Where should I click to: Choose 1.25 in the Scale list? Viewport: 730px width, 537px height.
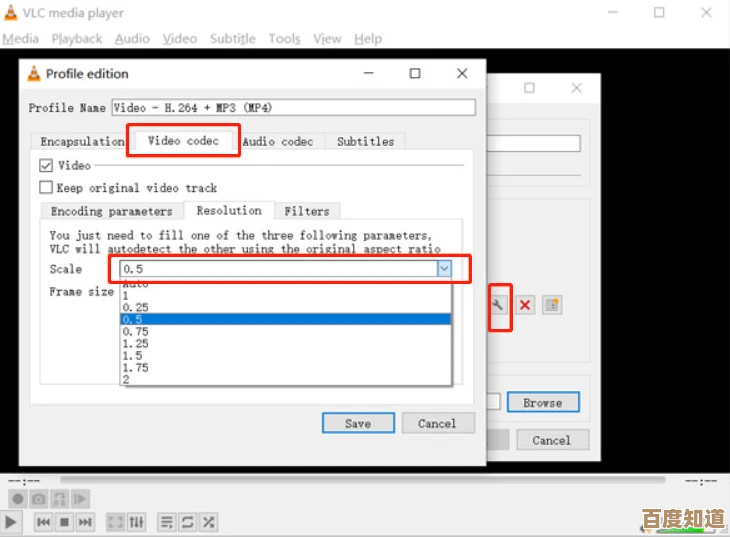[136, 343]
